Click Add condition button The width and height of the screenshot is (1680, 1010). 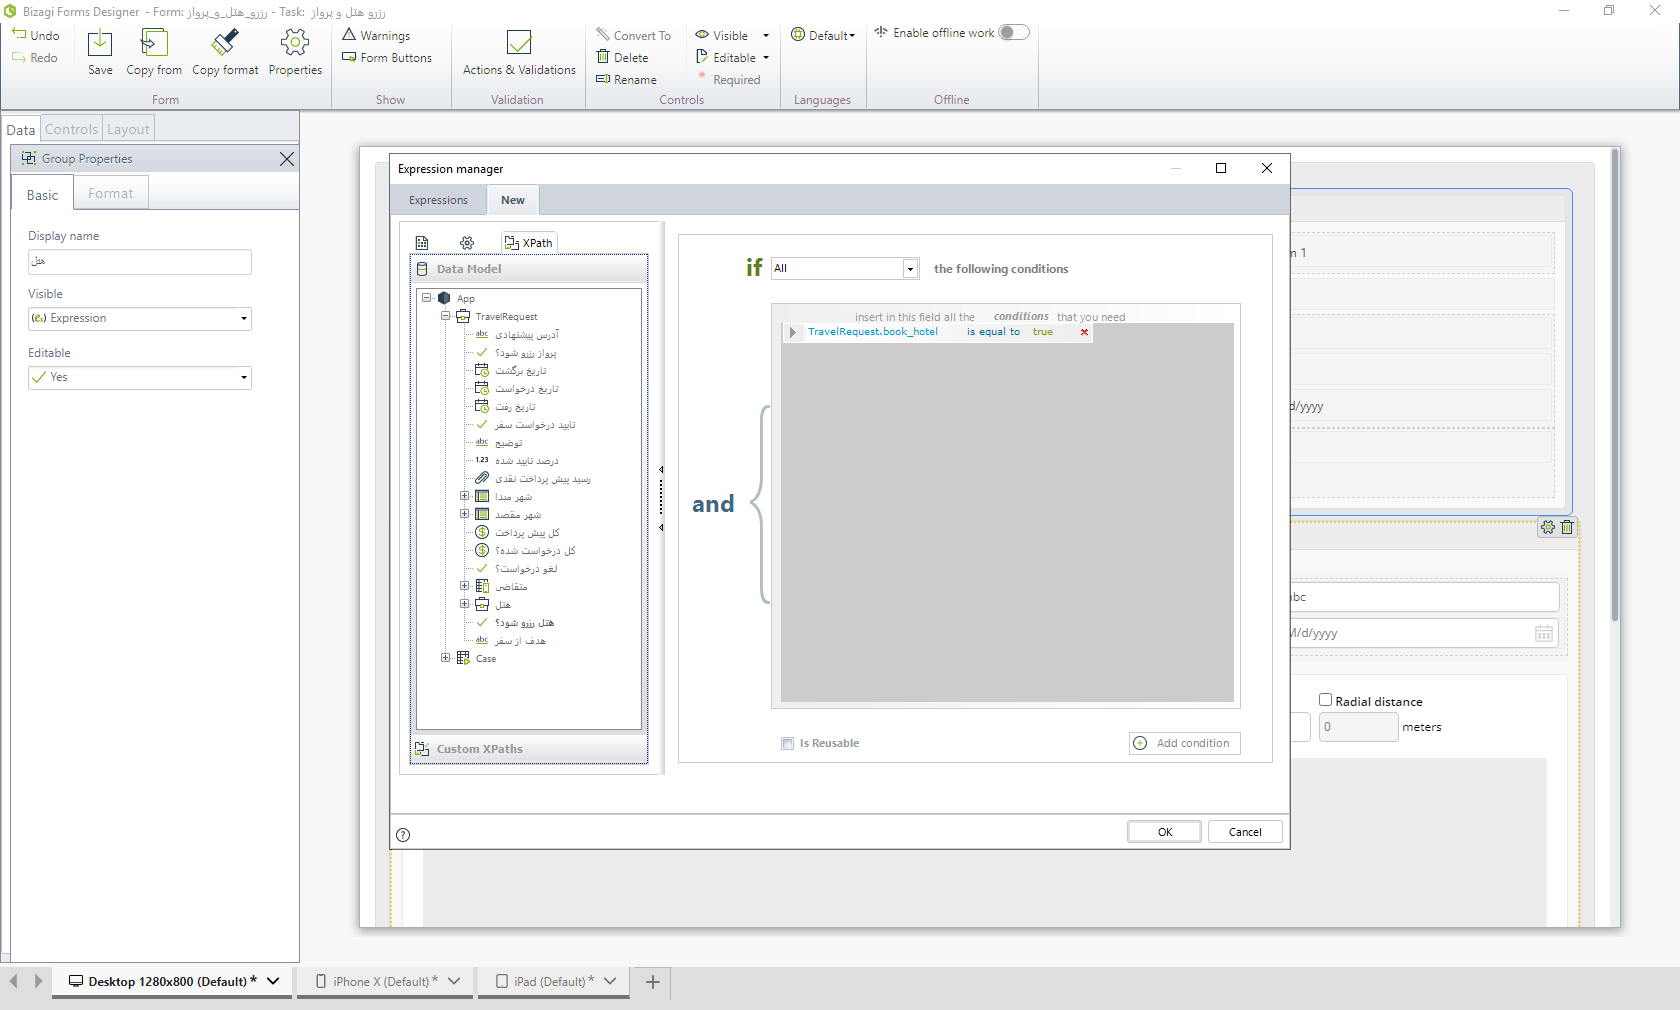point(1185,743)
